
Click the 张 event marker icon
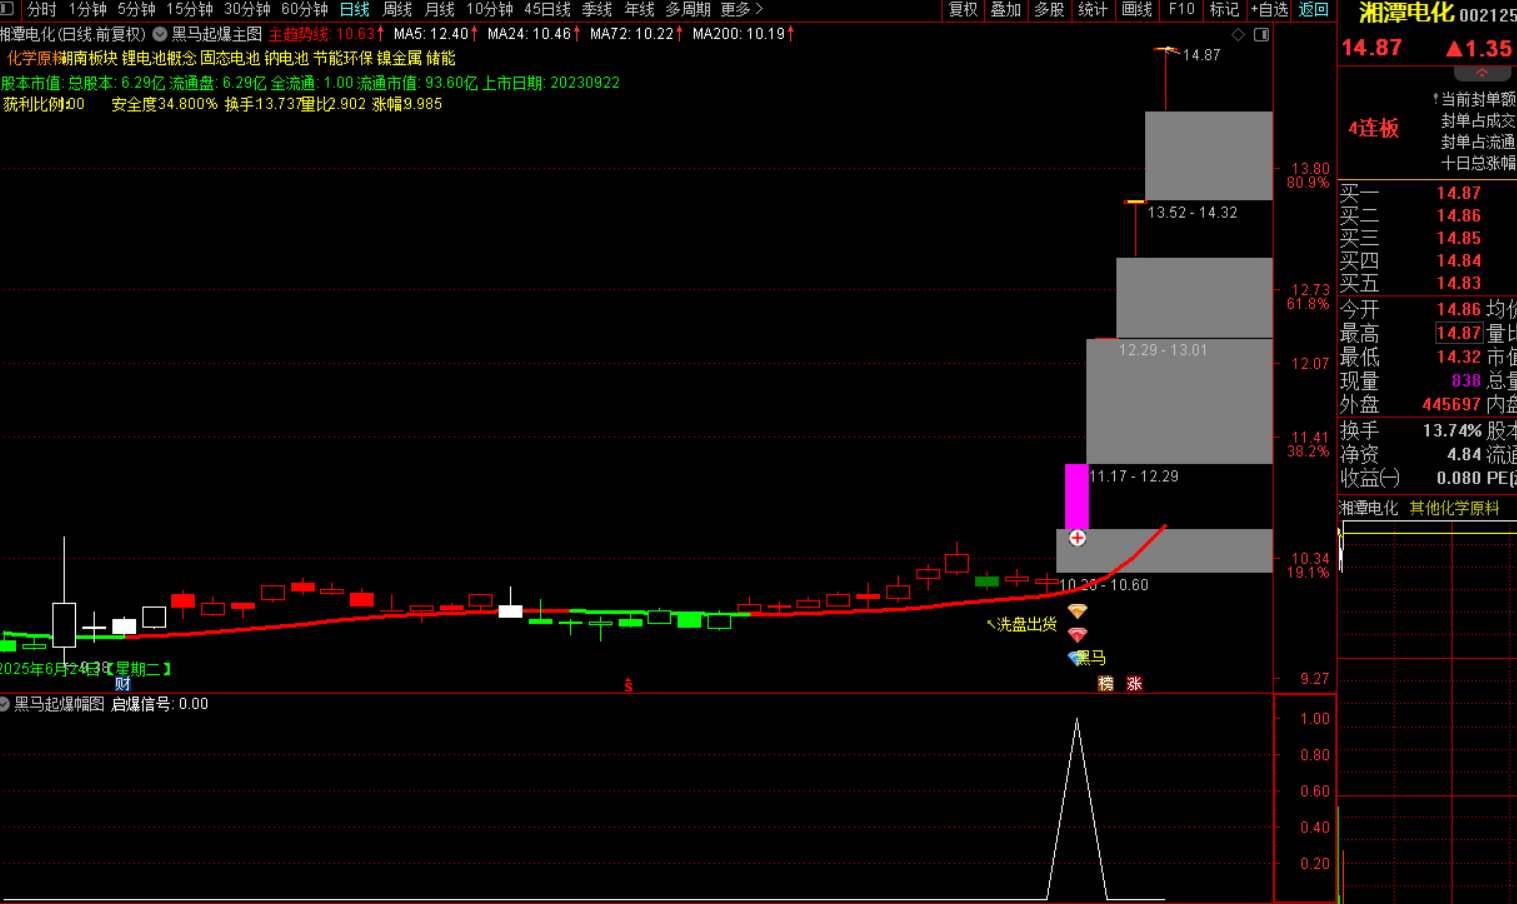[1134, 684]
